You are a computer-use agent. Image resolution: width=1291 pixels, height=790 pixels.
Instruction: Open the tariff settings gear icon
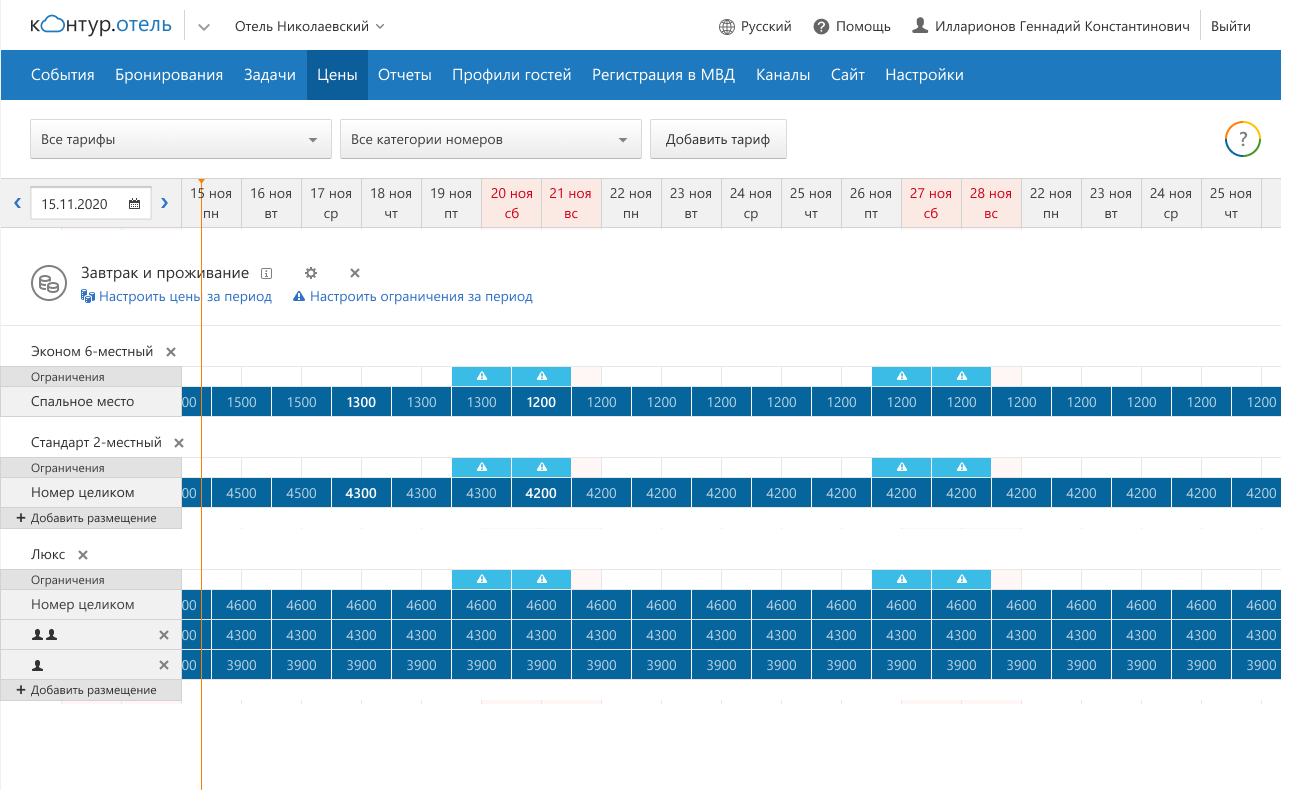pyautogui.click(x=311, y=273)
